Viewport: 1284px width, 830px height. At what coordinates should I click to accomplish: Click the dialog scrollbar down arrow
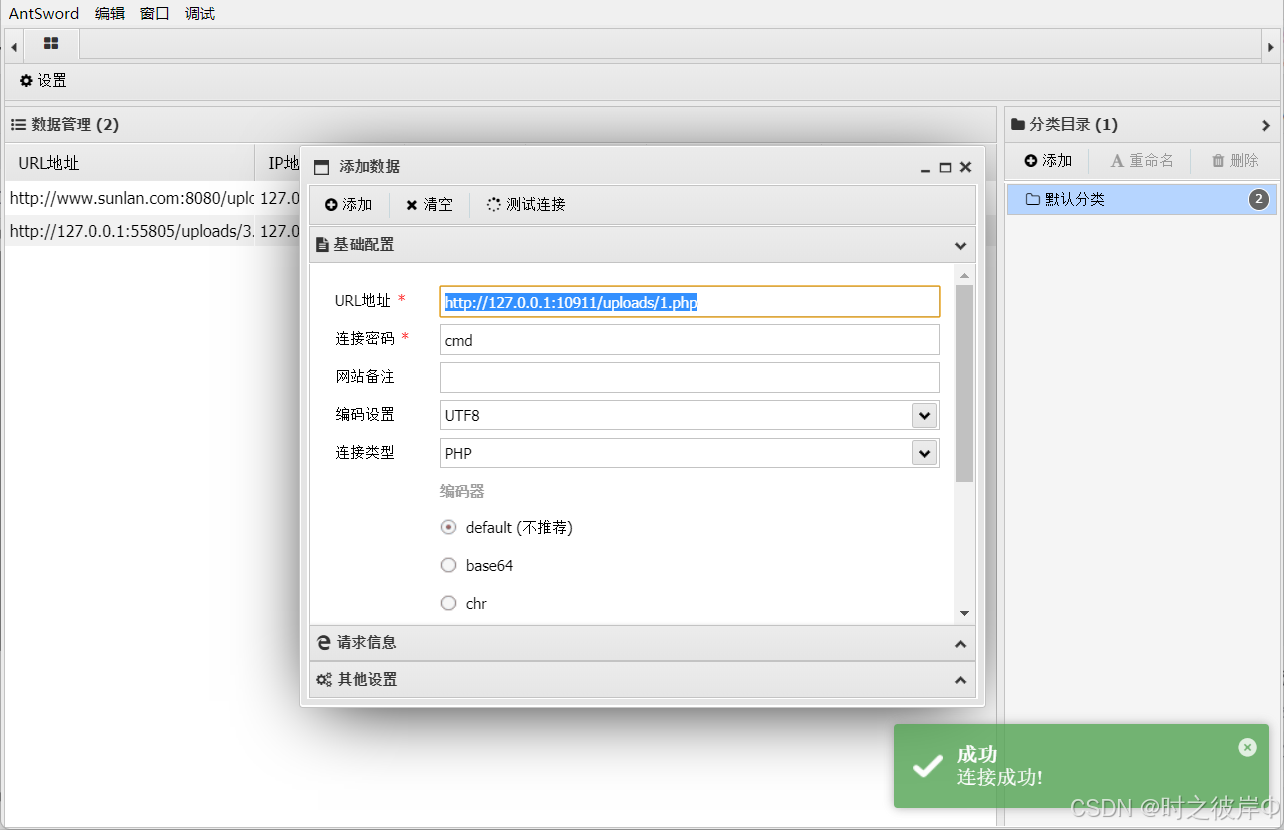(x=964, y=613)
